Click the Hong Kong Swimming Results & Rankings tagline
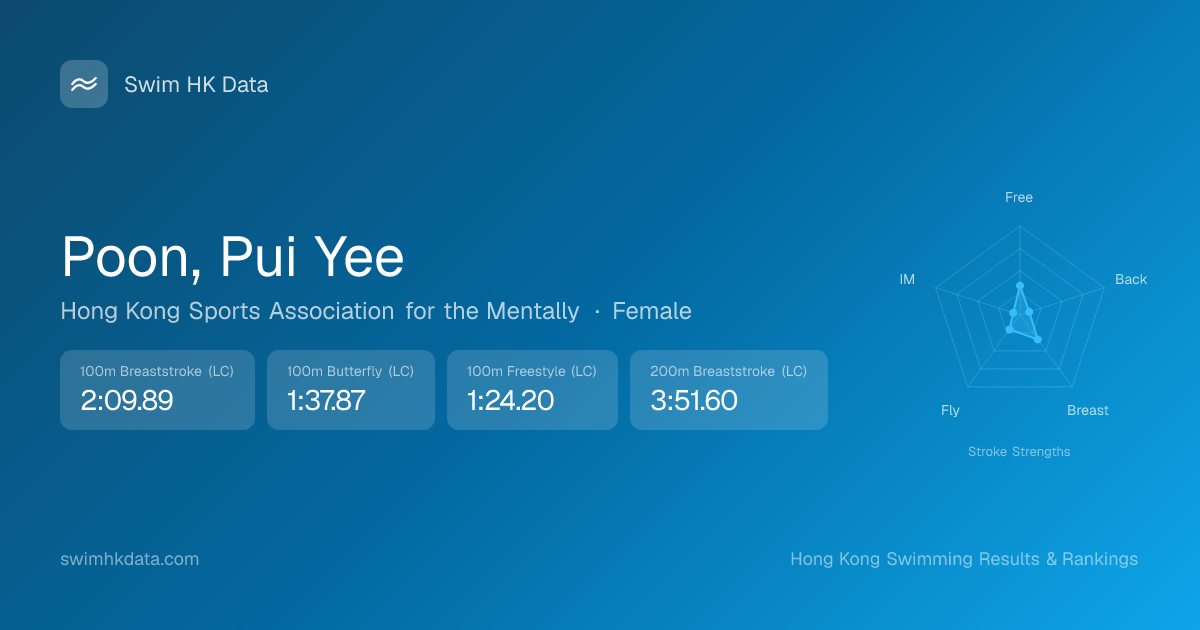The width and height of the screenshot is (1200, 630). point(964,559)
